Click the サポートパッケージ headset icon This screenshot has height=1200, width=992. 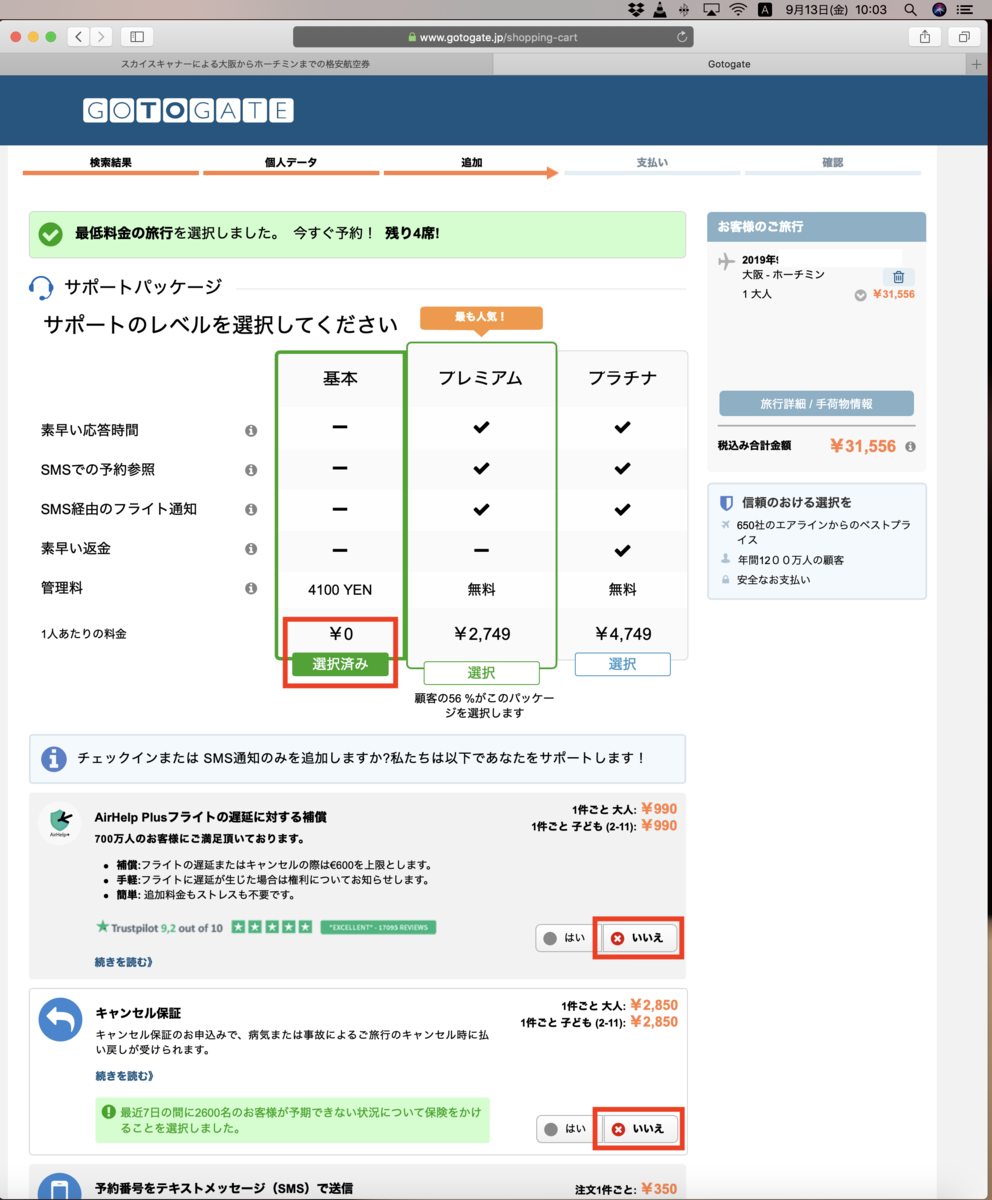[41, 288]
